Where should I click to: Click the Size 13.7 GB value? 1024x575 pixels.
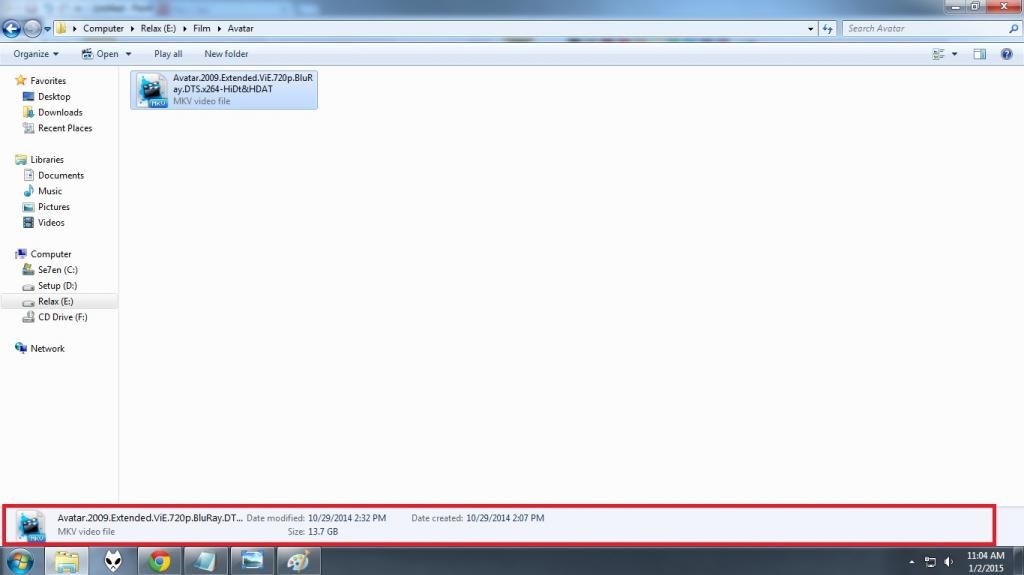coord(323,531)
